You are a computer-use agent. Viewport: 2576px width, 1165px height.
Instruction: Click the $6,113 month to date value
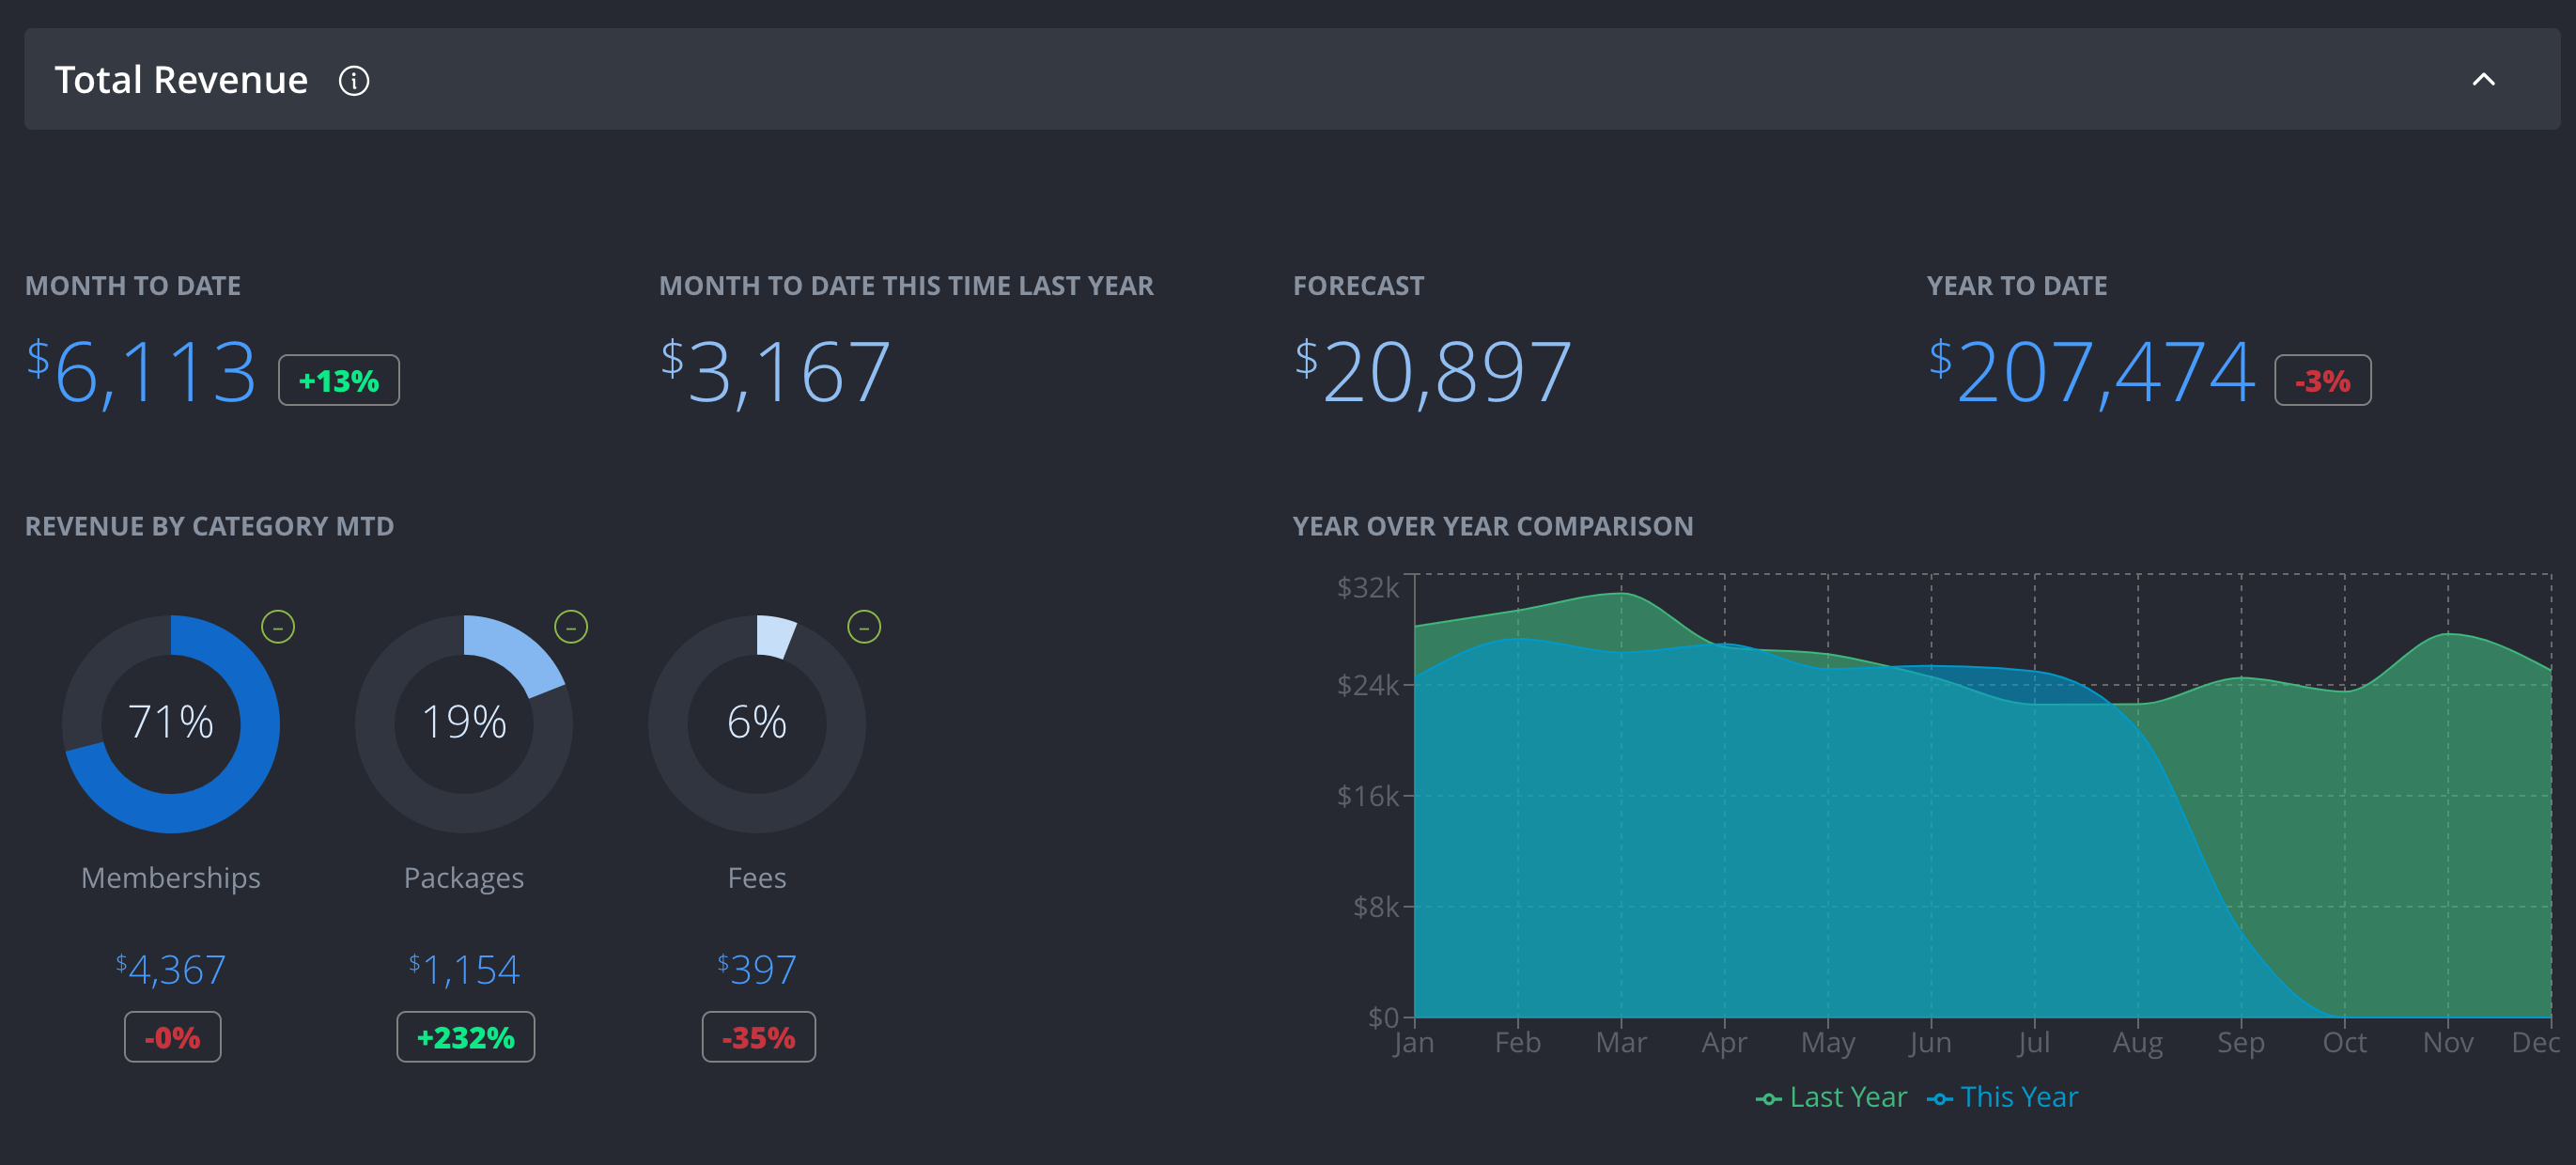pyautogui.click(x=142, y=372)
